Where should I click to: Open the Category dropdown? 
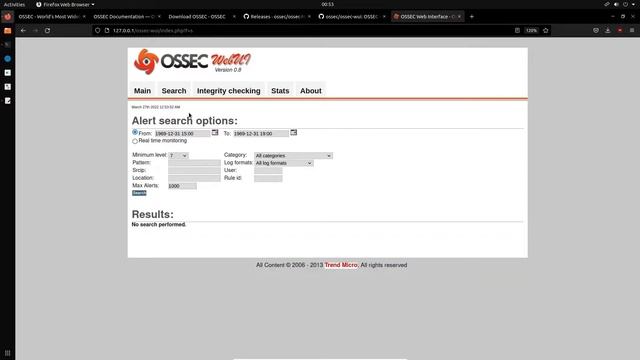pos(293,156)
